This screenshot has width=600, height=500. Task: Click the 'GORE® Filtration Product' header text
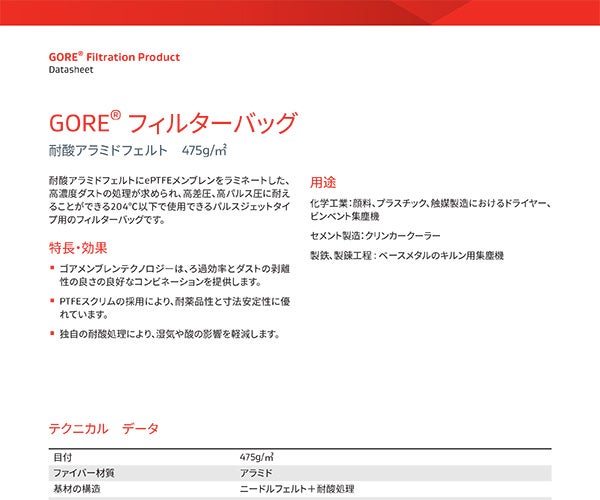tap(114, 57)
